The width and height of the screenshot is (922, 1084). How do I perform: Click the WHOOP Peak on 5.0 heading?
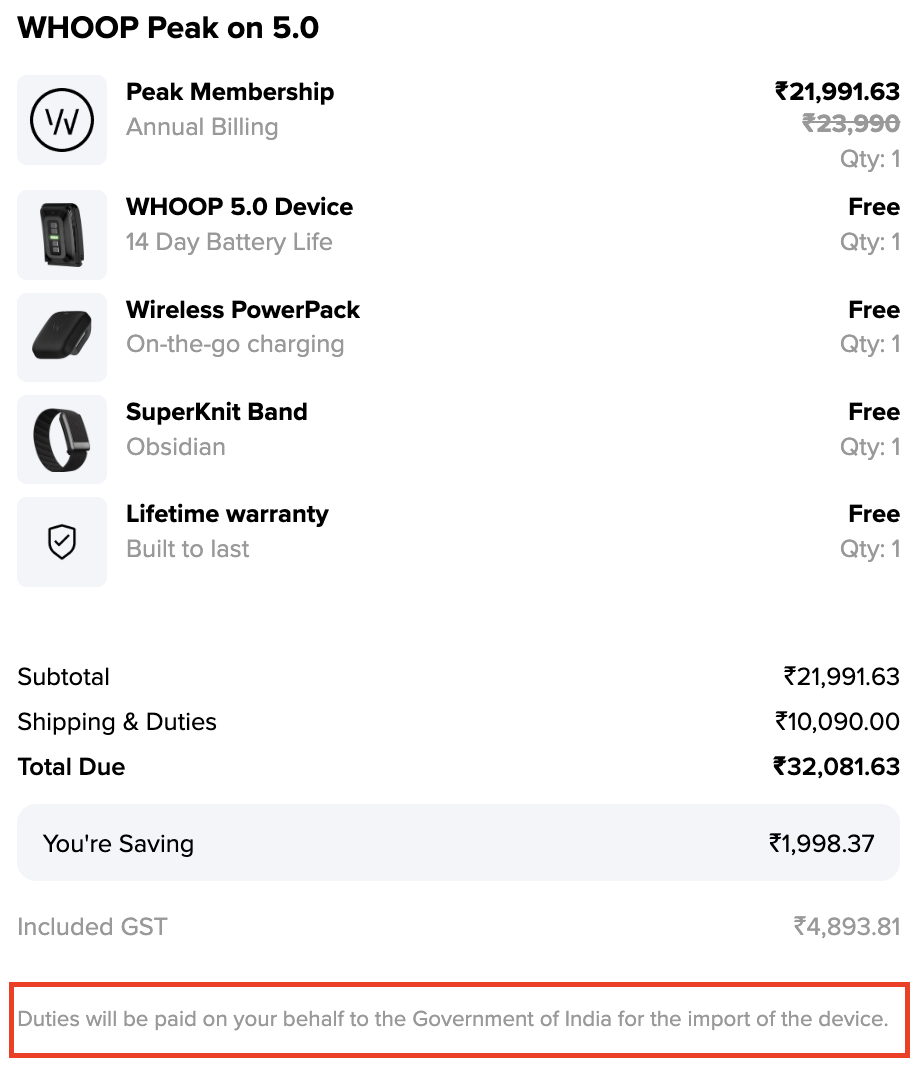[168, 28]
